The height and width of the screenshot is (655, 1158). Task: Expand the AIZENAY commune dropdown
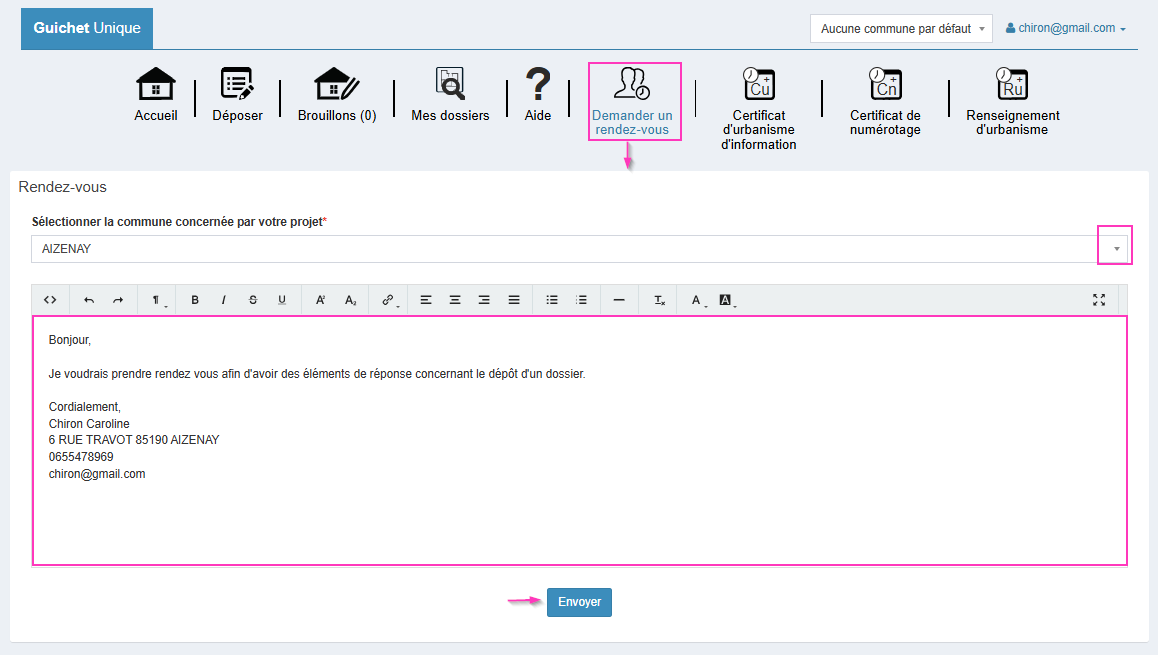pos(1115,249)
